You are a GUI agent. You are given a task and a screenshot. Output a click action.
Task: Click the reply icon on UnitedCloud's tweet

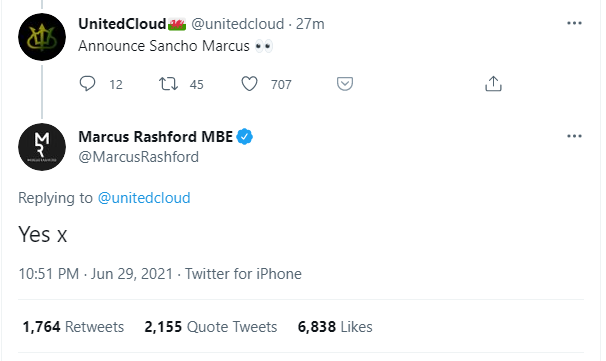87,83
